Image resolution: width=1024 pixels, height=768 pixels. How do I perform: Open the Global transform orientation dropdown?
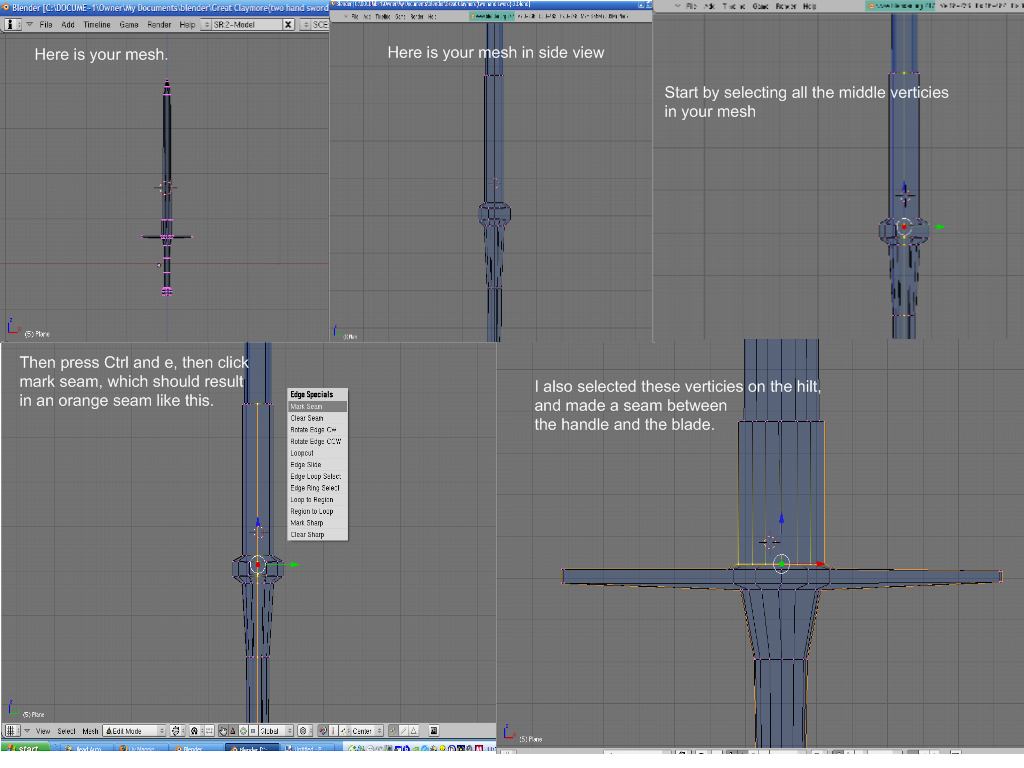[x=275, y=731]
